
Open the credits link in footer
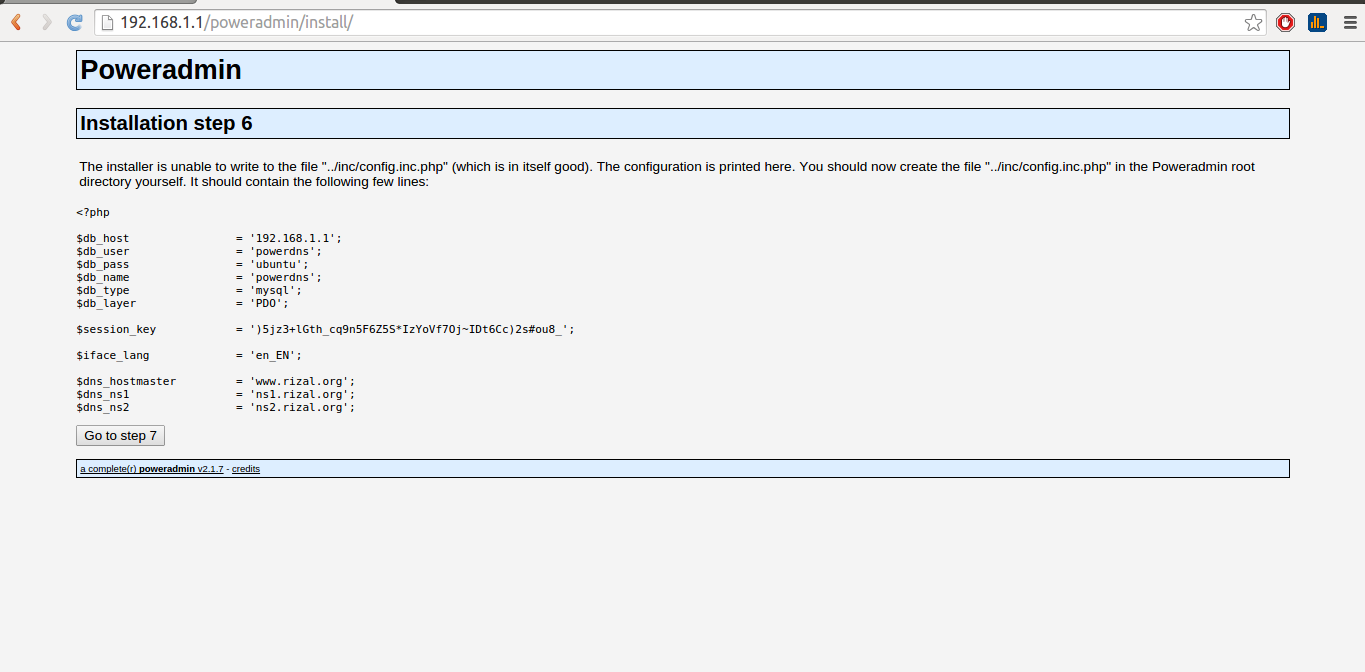246,469
